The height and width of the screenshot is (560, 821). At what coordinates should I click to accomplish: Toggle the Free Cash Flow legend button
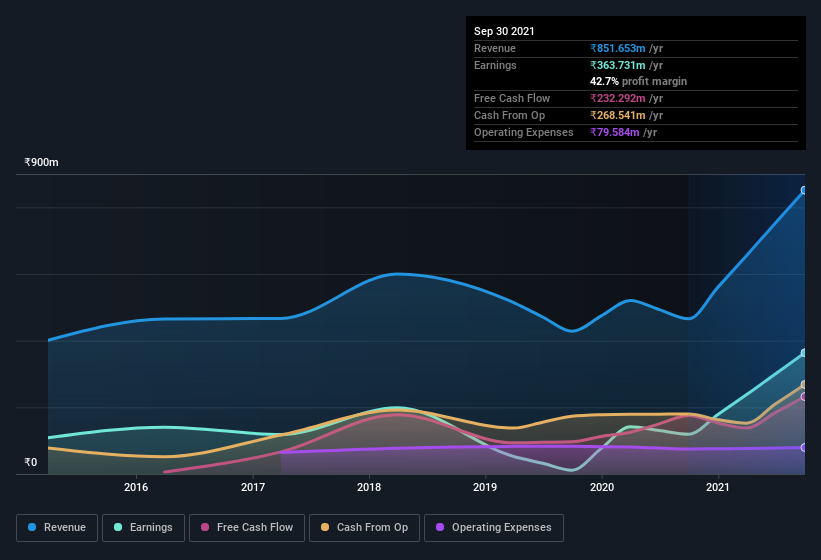[x=247, y=528]
